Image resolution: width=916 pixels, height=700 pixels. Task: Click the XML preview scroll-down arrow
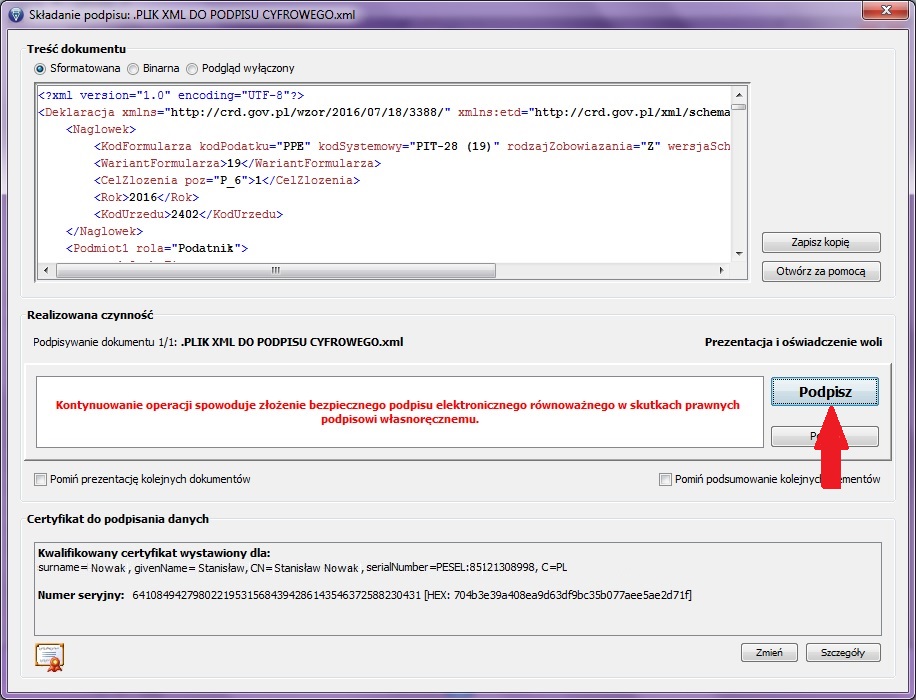(739, 254)
